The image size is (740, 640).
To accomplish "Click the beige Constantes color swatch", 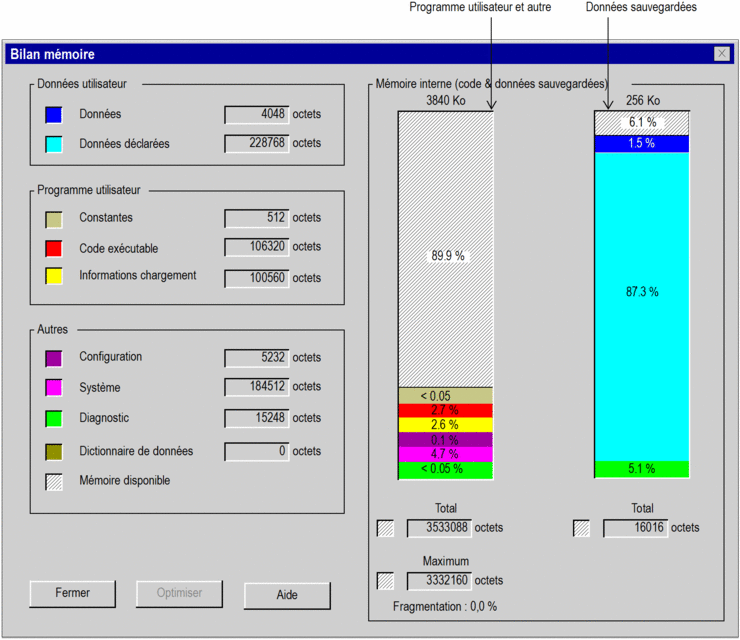I will (x=54, y=219).
